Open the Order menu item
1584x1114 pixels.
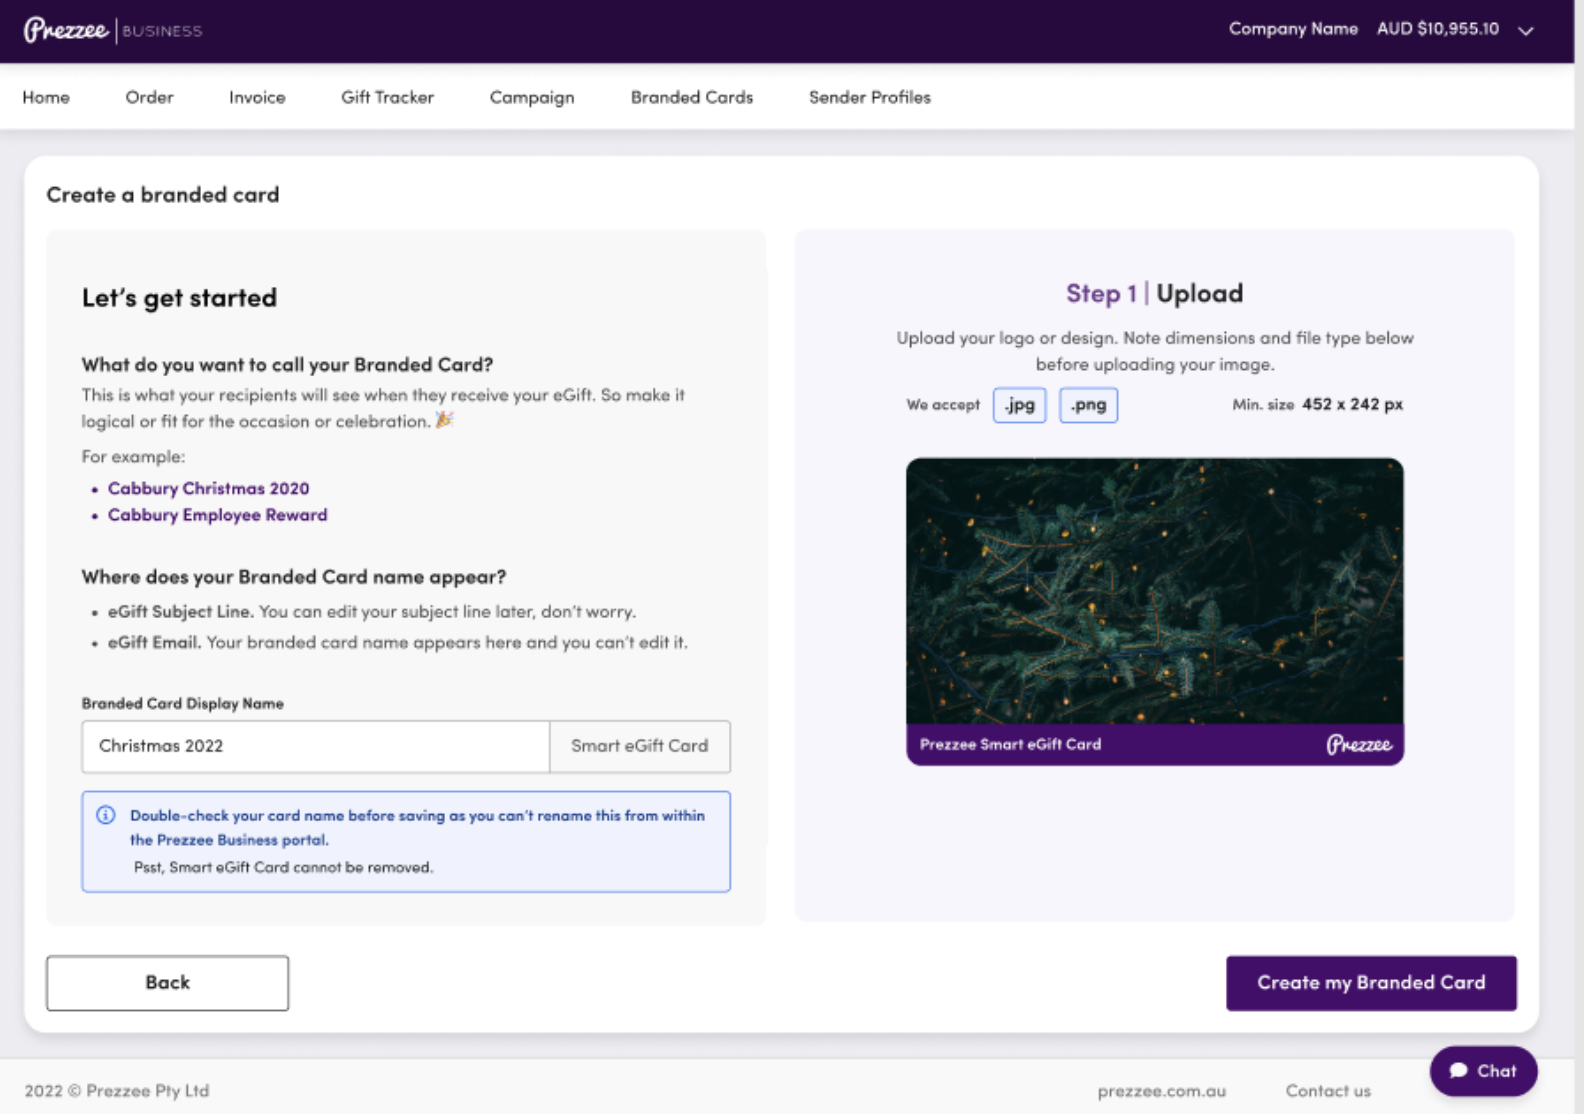pos(149,97)
